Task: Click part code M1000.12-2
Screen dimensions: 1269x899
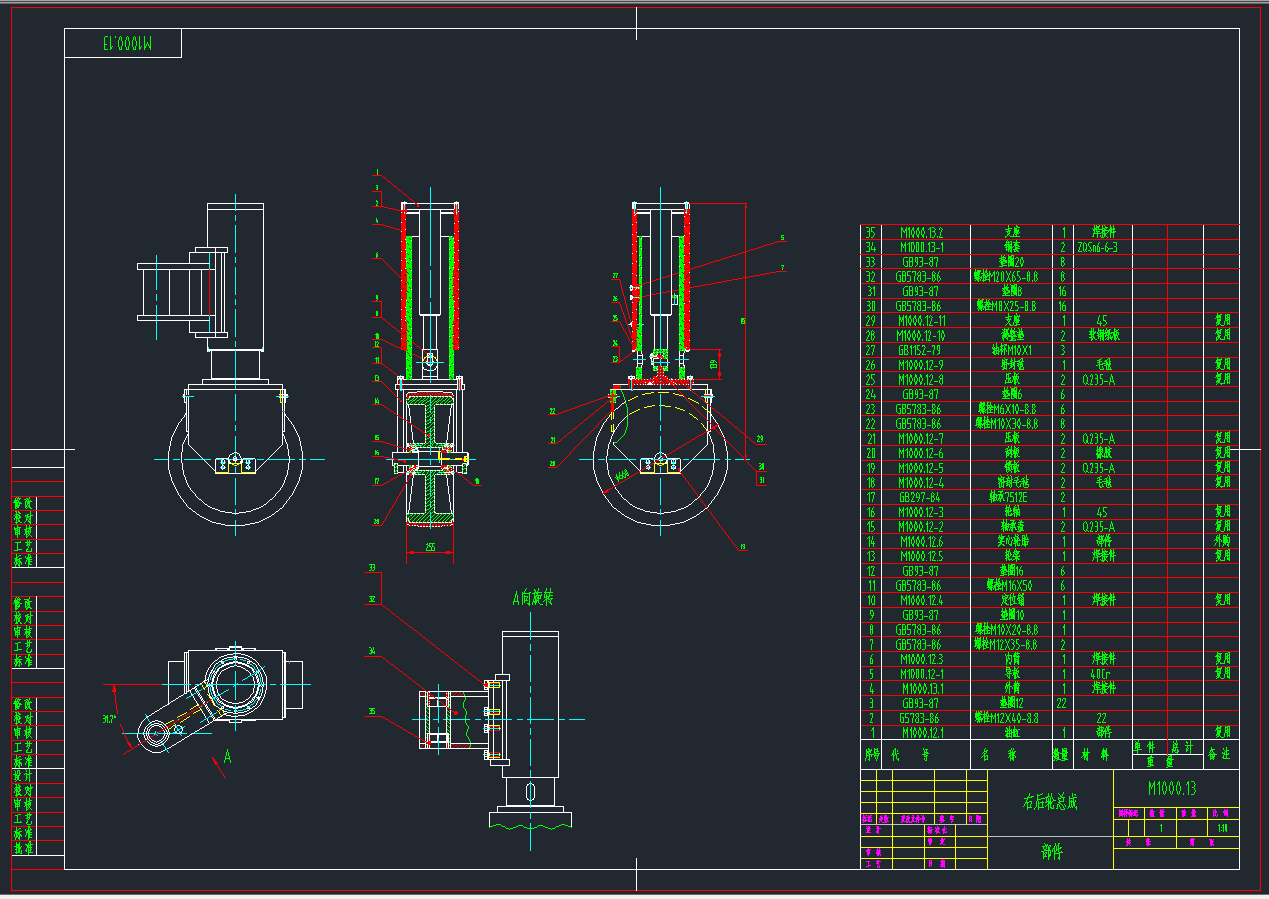Action: point(922,526)
